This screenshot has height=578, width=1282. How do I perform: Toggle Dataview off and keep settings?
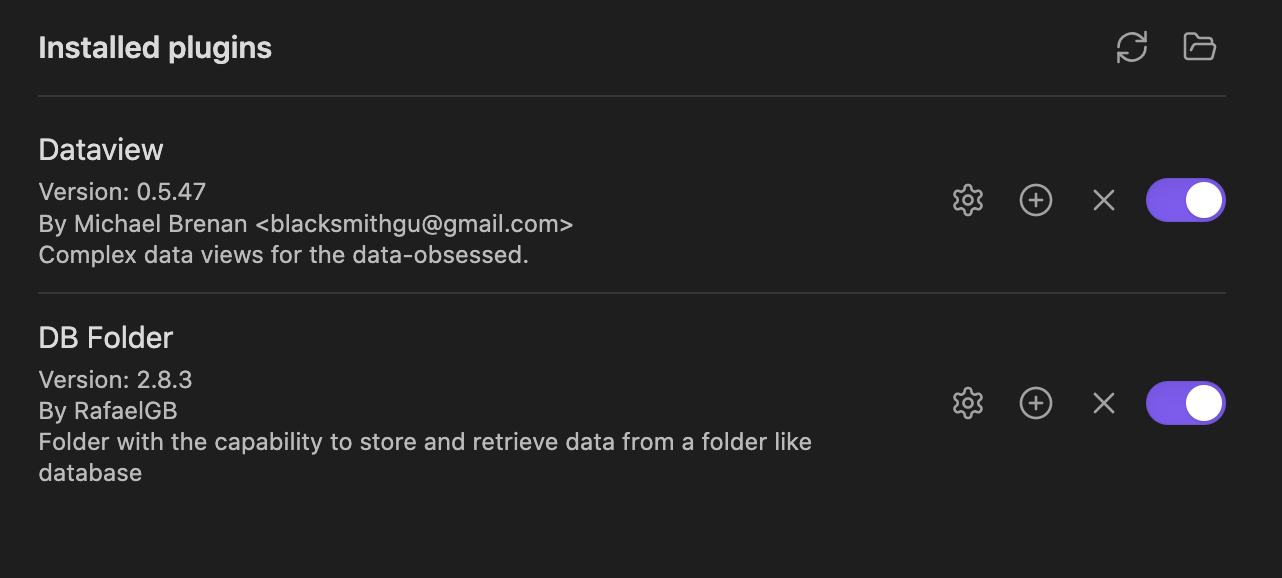1185,200
